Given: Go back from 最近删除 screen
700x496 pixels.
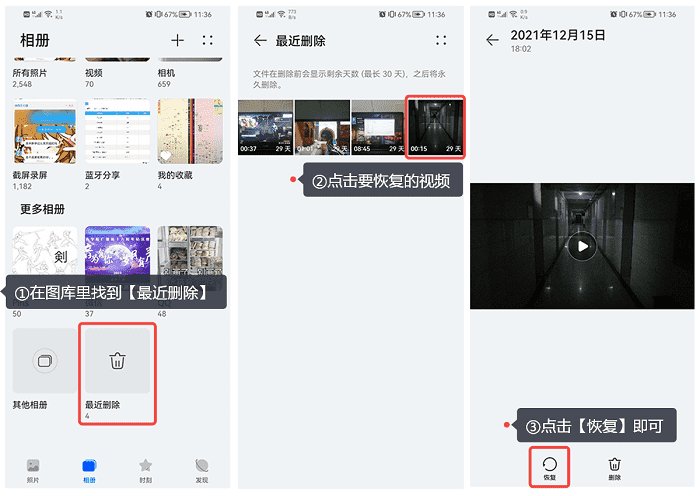Looking at the screenshot, I should (x=260, y=41).
